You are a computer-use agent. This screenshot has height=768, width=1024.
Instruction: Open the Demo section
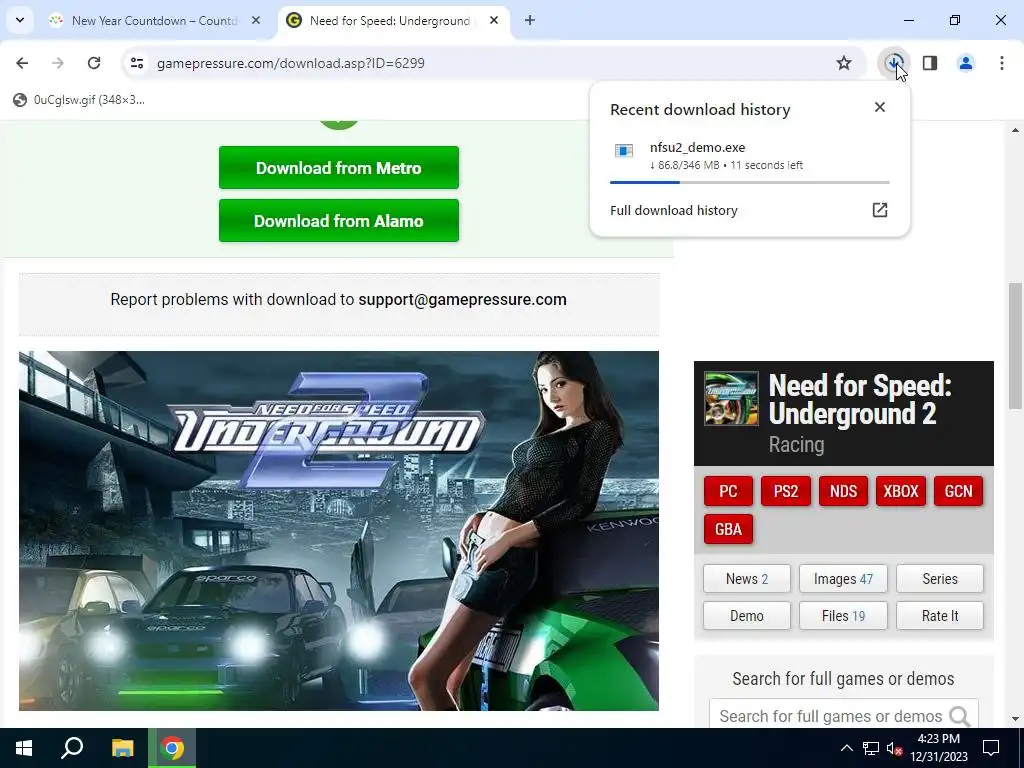(746, 616)
